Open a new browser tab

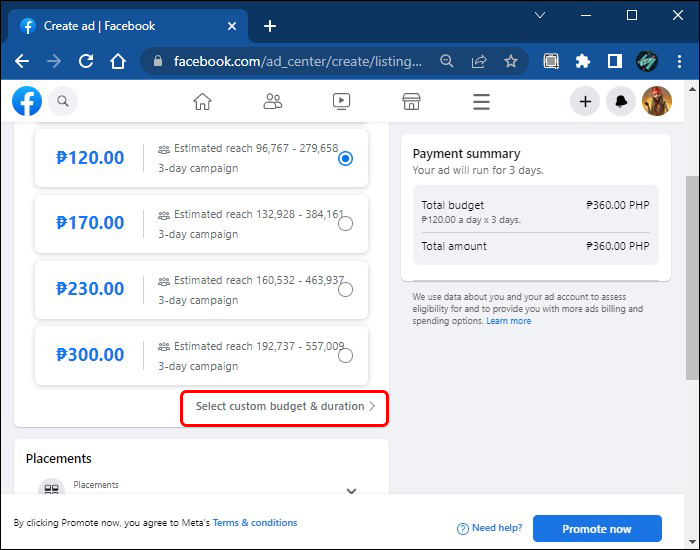point(270,26)
